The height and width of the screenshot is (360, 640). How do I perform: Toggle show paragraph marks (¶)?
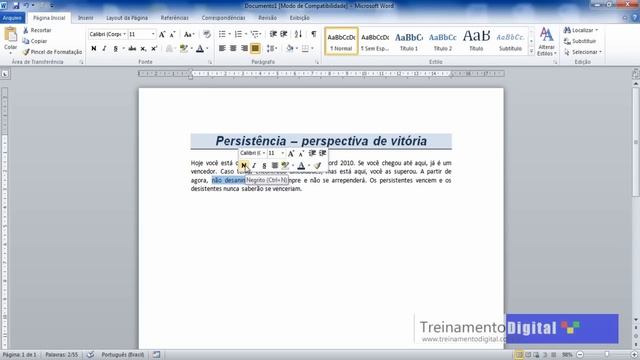click(313, 34)
